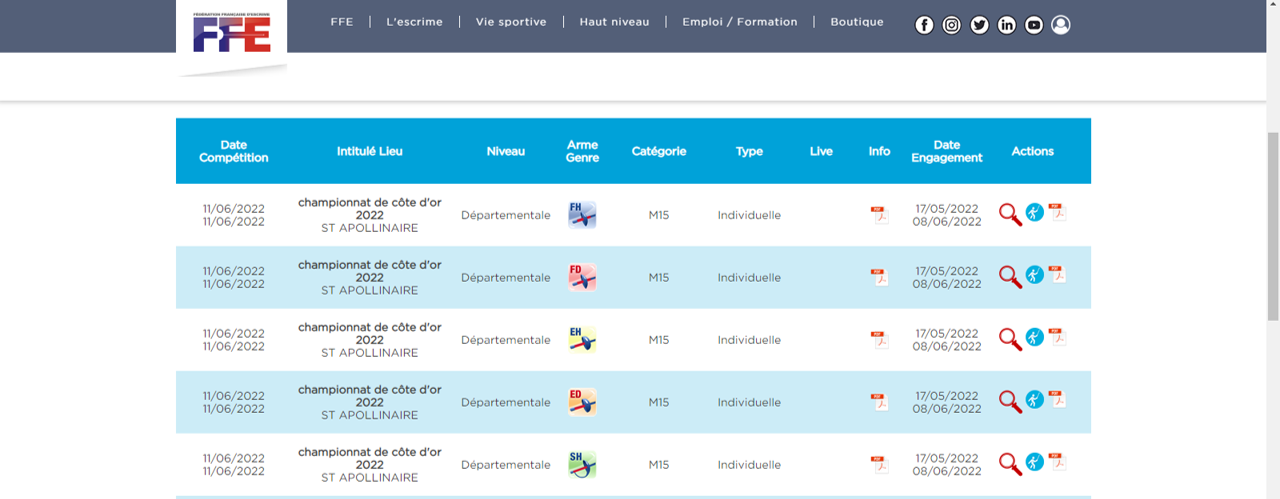The height and width of the screenshot is (499, 1280).
Task: Open the Emploi / Formation menu item
Action: click(x=740, y=22)
